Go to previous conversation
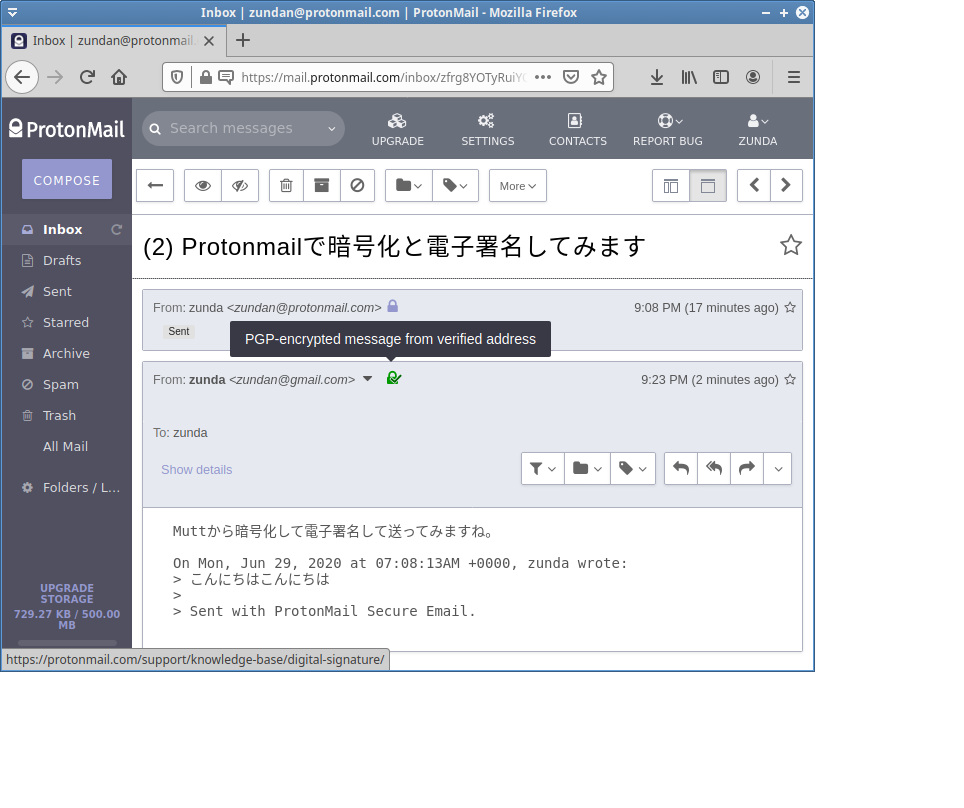This screenshot has width=964, height=808. (x=754, y=186)
